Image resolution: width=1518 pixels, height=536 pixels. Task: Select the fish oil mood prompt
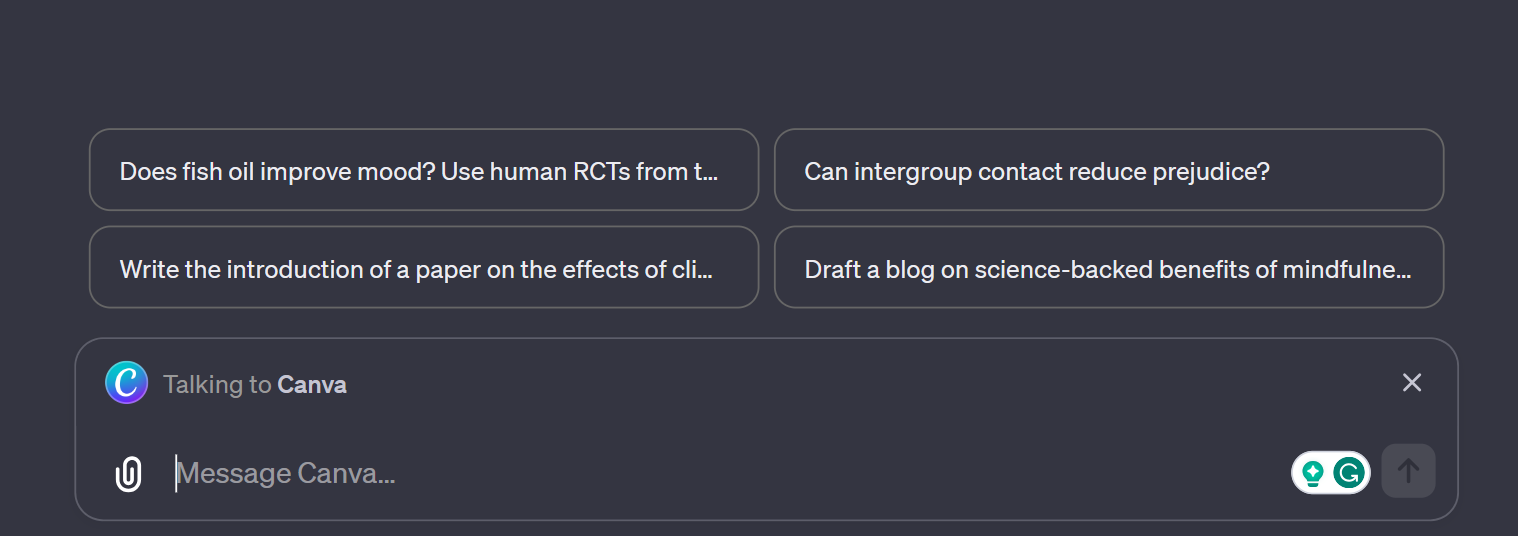pos(424,170)
